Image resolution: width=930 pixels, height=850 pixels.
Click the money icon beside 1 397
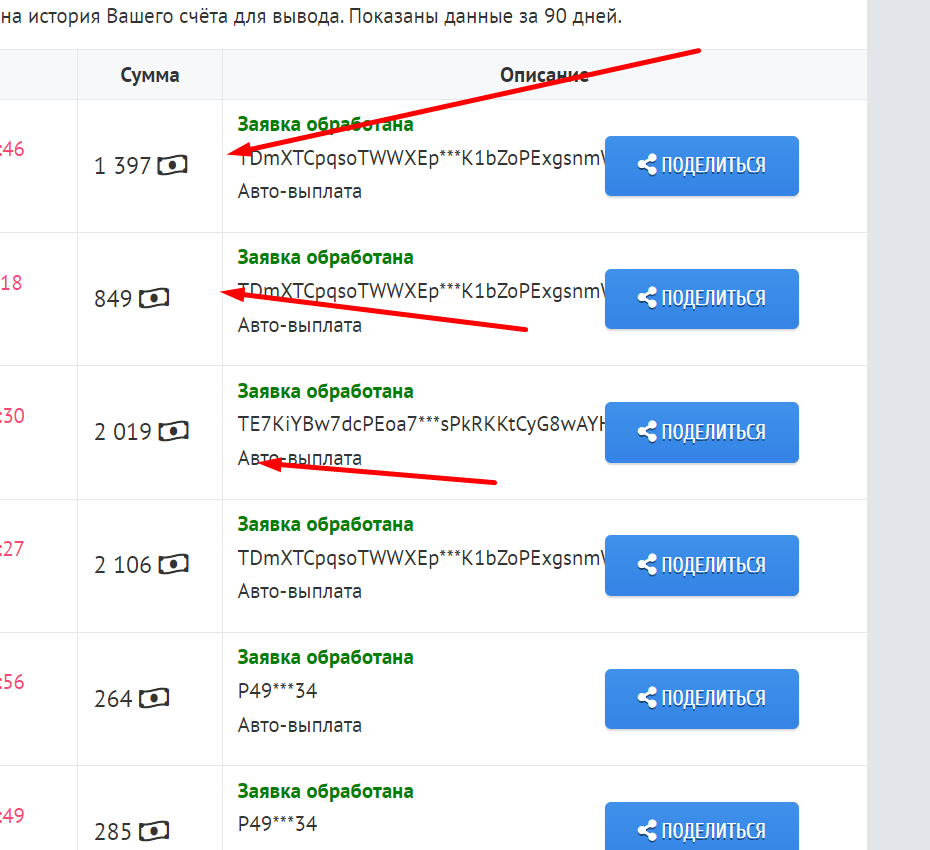[173, 165]
